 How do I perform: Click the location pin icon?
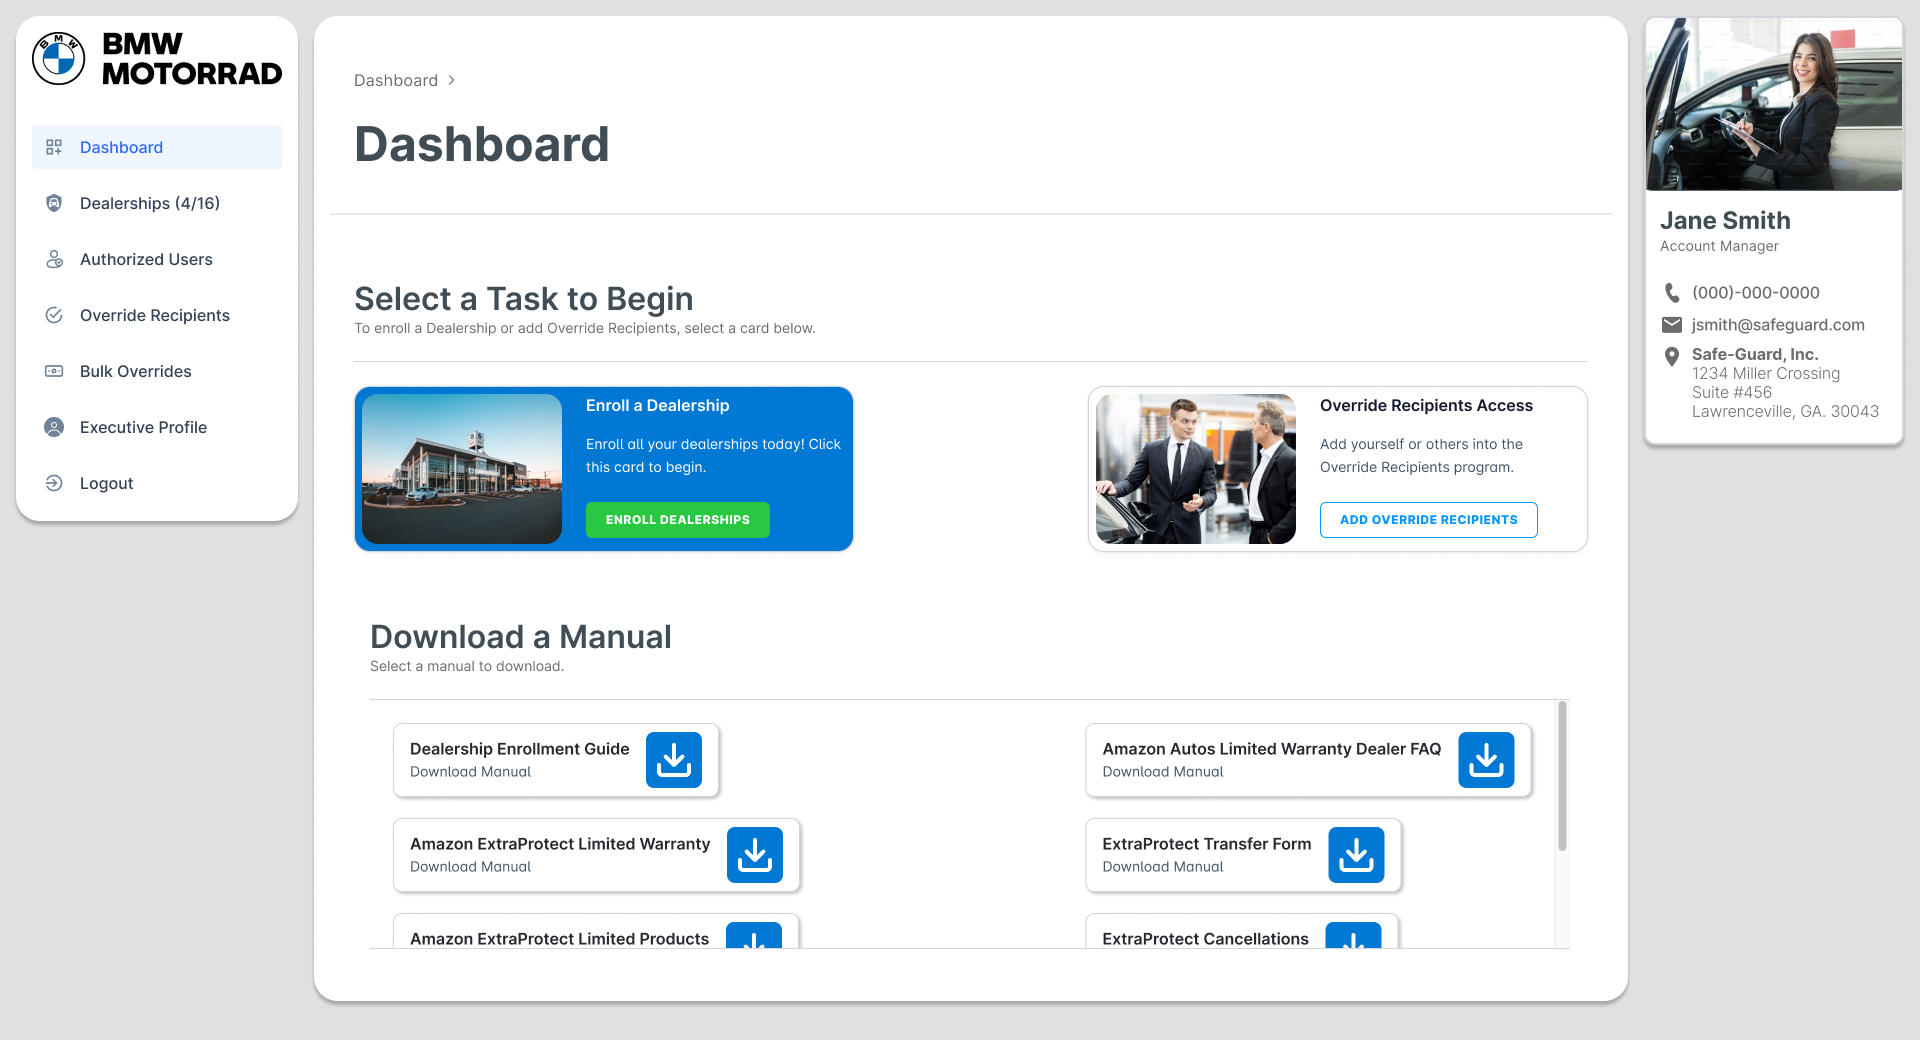tap(1671, 357)
